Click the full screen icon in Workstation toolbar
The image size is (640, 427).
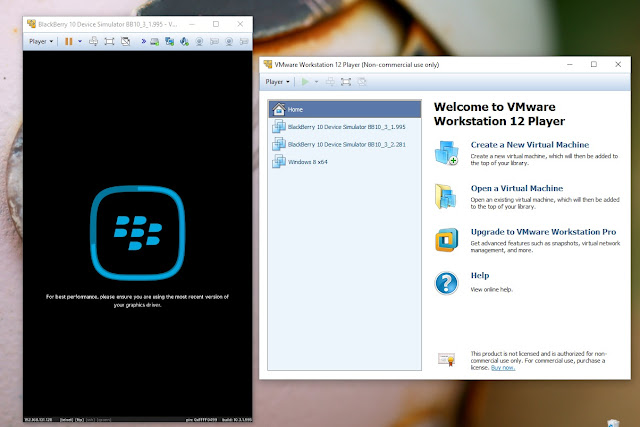[346, 82]
